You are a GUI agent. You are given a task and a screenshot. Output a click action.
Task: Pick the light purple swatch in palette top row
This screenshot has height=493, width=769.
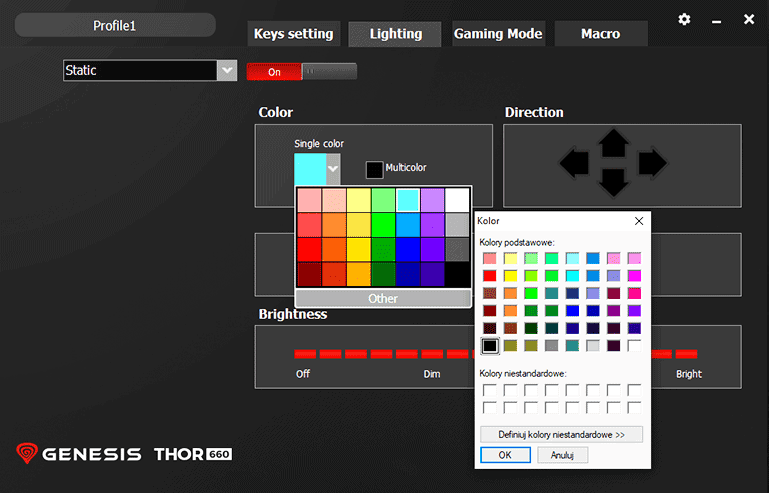(x=433, y=200)
